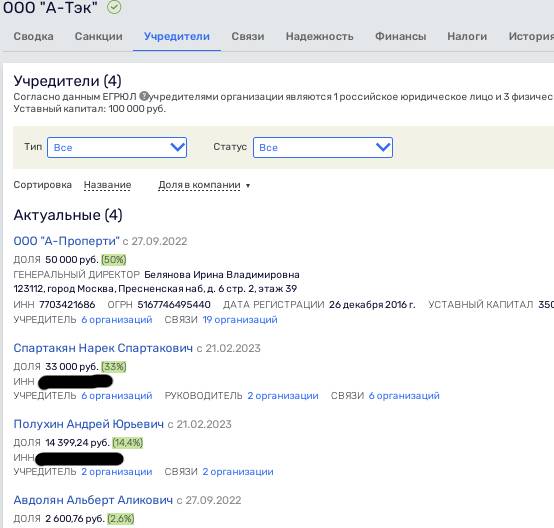Open the Санкции tab
Image resolution: width=554 pixels, height=528 pixels.
[x=99, y=36]
